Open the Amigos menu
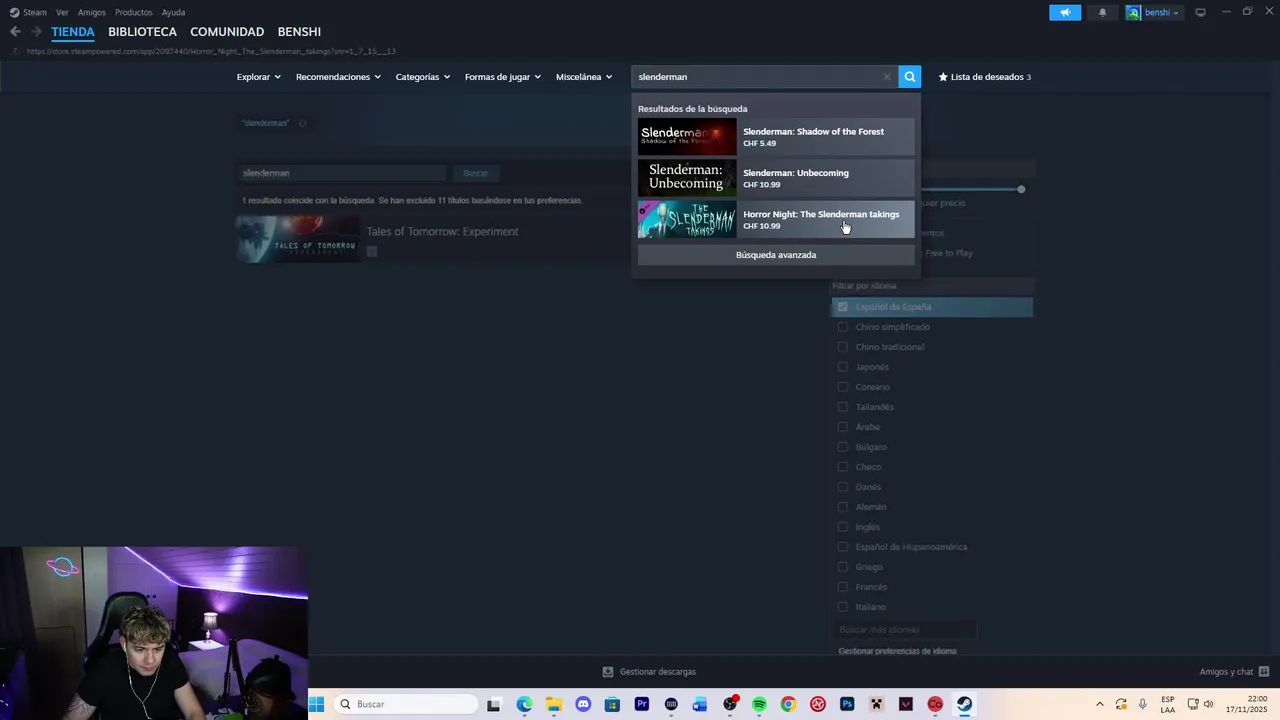Viewport: 1280px width, 720px height. (x=92, y=12)
